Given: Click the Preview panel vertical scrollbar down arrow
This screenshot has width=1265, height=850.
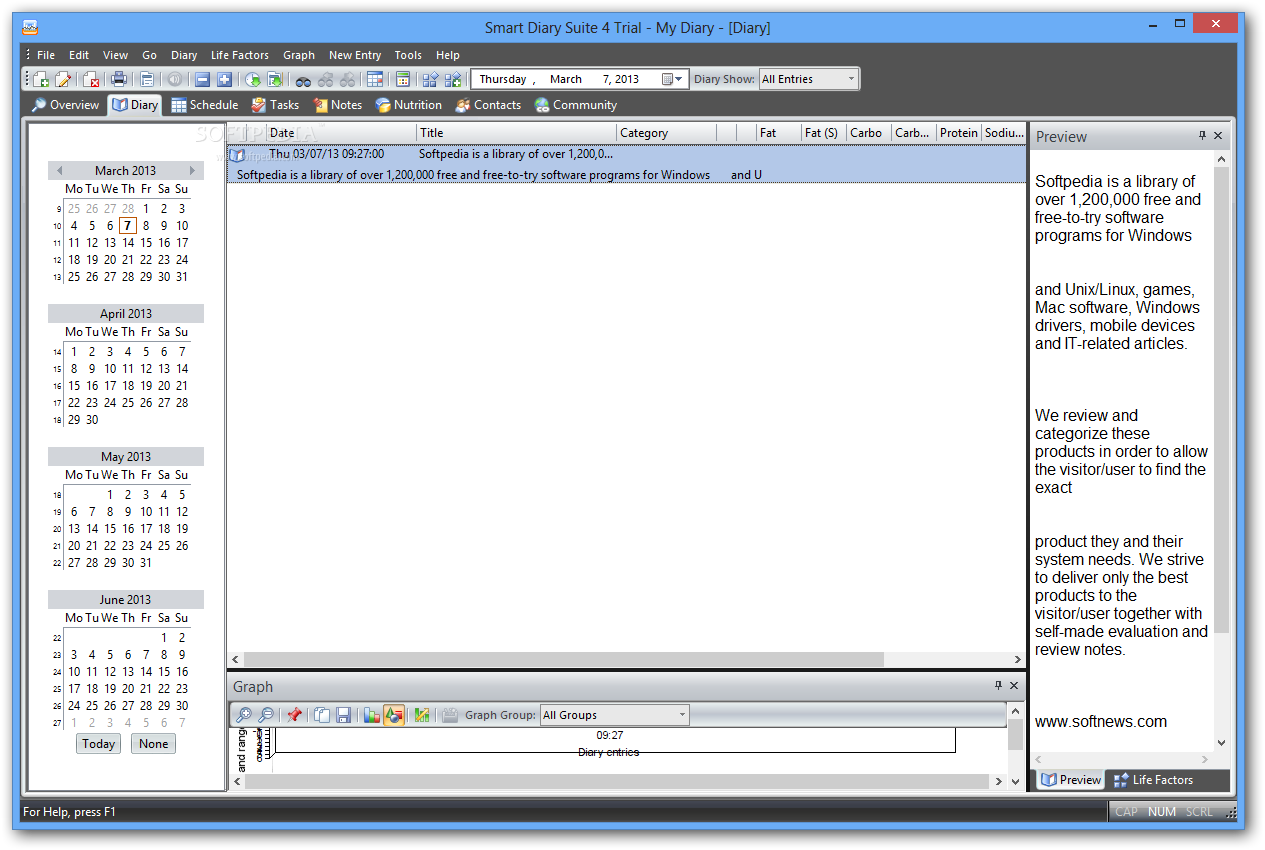Looking at the screenshot, I should click(x=1221, y=743).
